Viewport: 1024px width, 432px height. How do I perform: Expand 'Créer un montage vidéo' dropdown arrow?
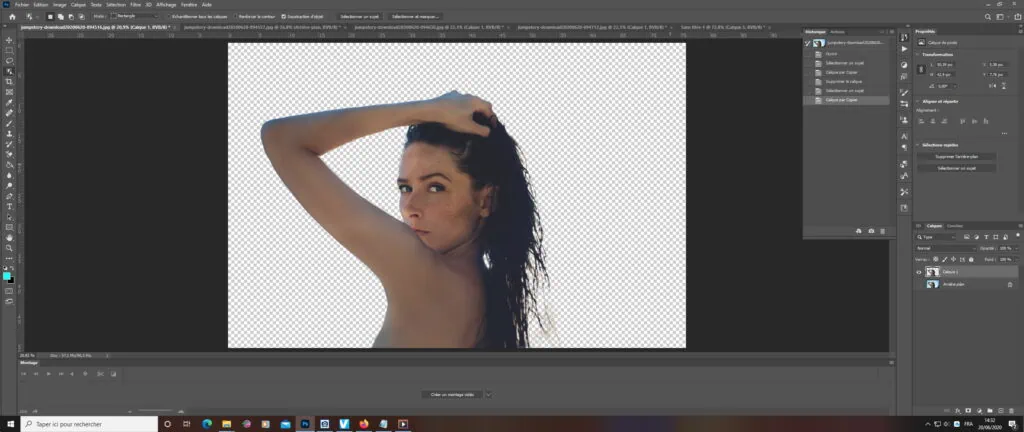point(489,395)
